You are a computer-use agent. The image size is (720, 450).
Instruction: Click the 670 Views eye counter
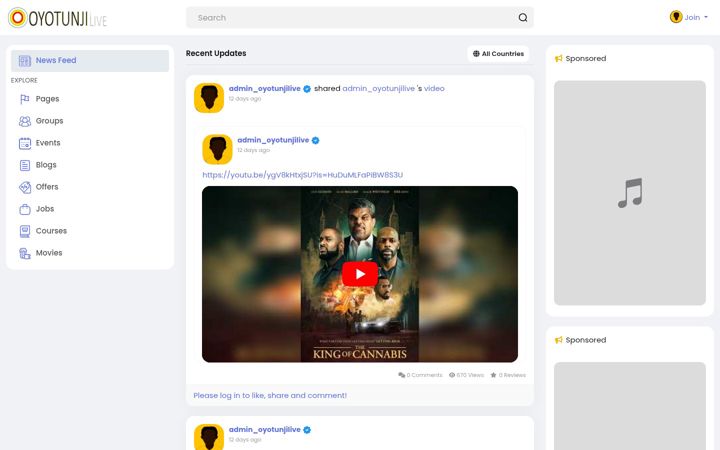pyautogui.click(x=467, y=375)
